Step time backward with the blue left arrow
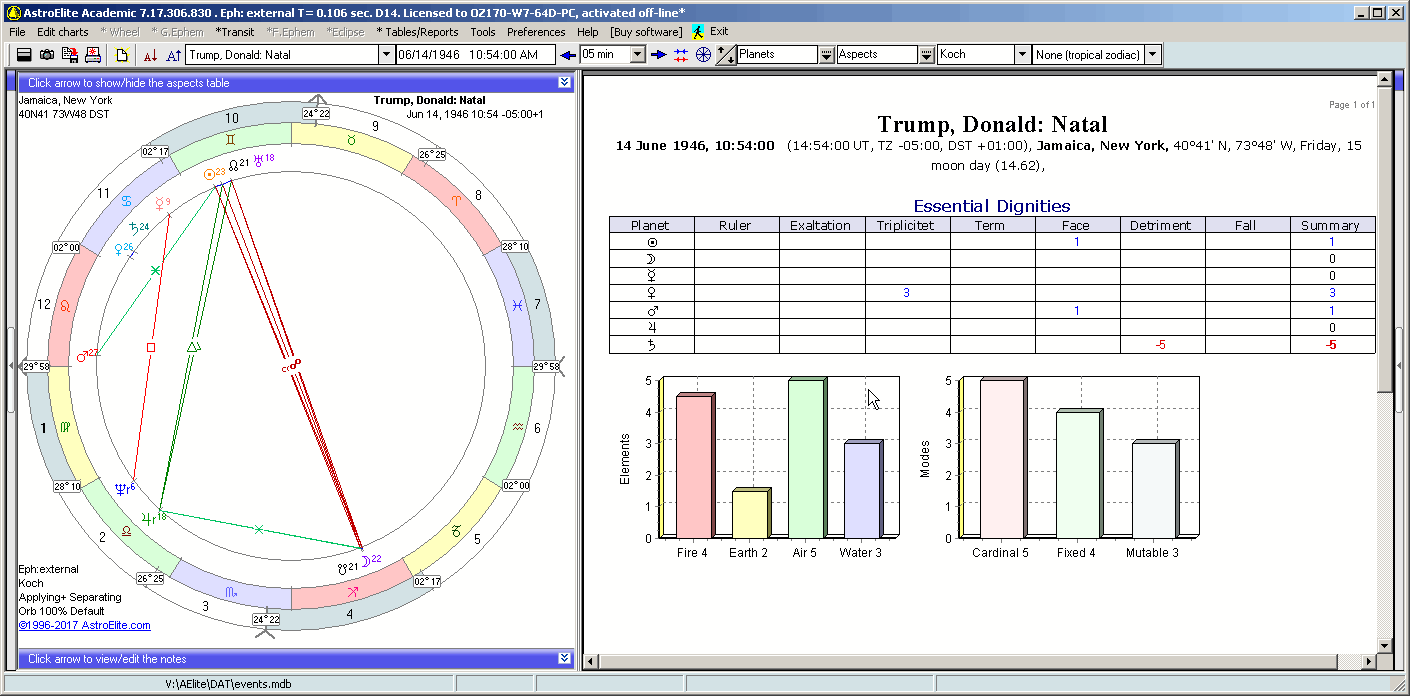This screenshot has height=696, width=1410. [x=568, y=54]
